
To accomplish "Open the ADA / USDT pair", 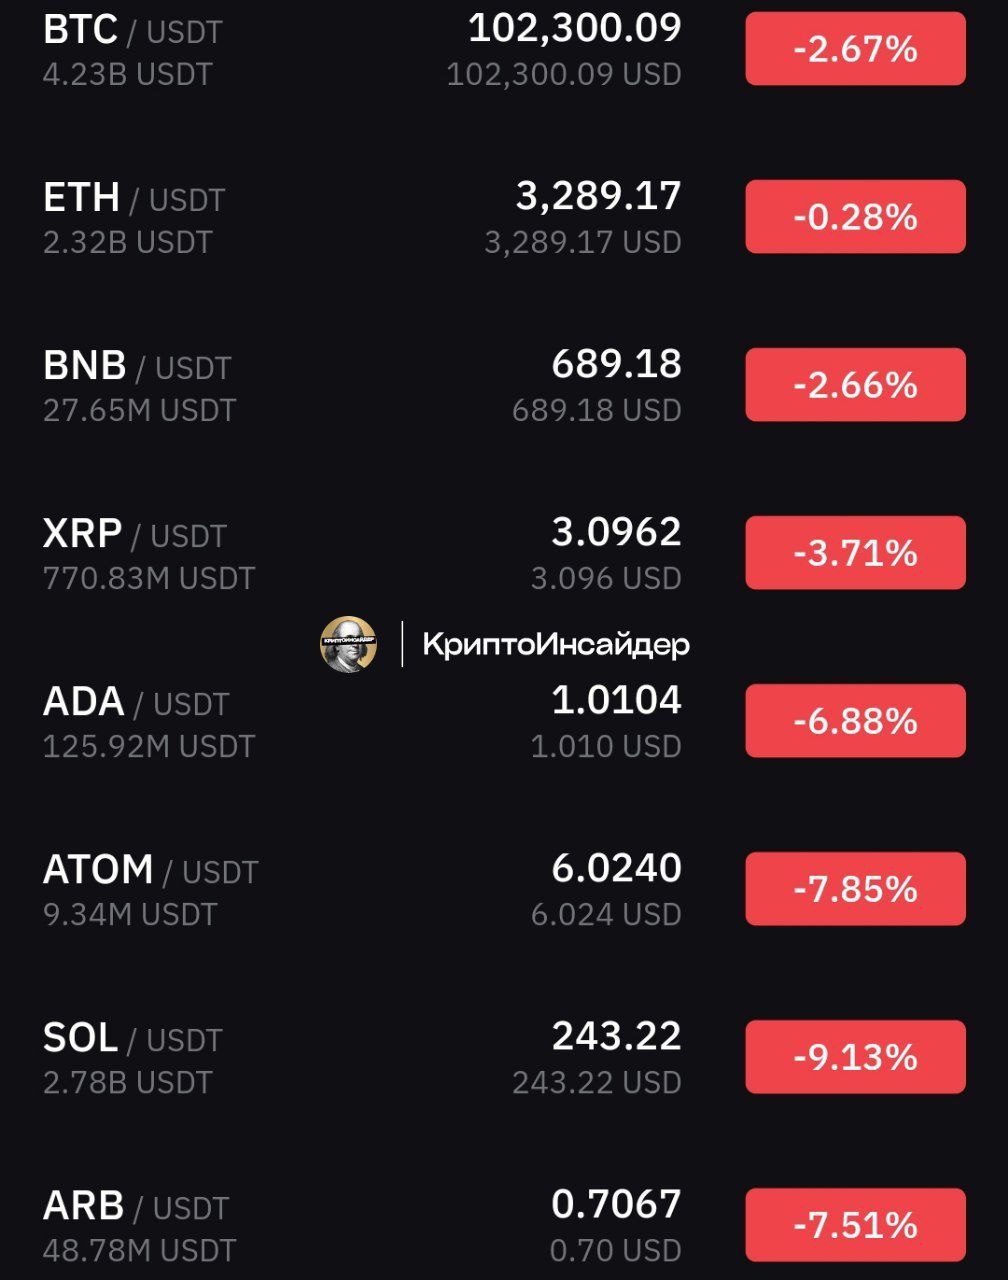I will click(x=504, y=721).
